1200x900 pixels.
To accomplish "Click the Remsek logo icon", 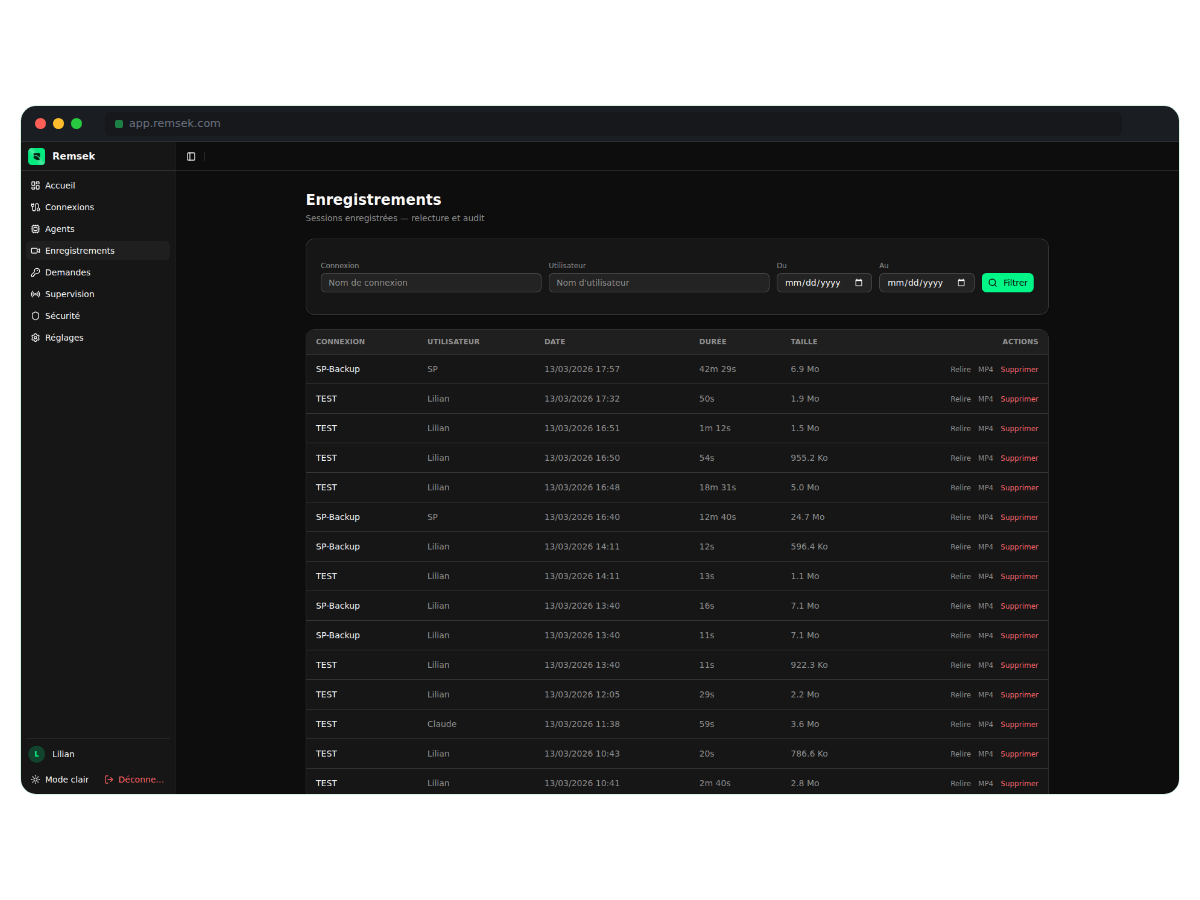I will point(36,156).
